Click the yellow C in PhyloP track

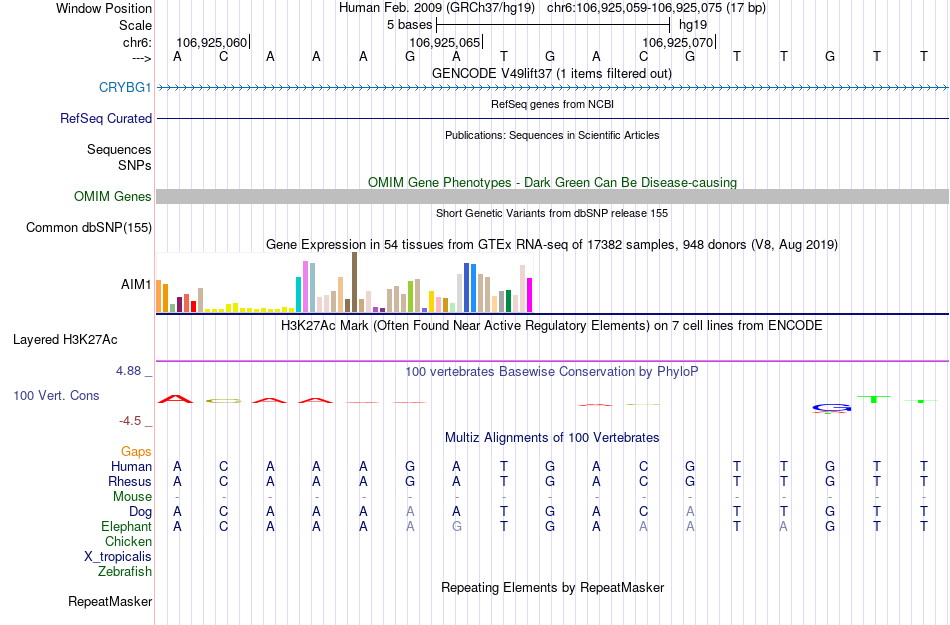pyautogui.click(x=224, y=401)
